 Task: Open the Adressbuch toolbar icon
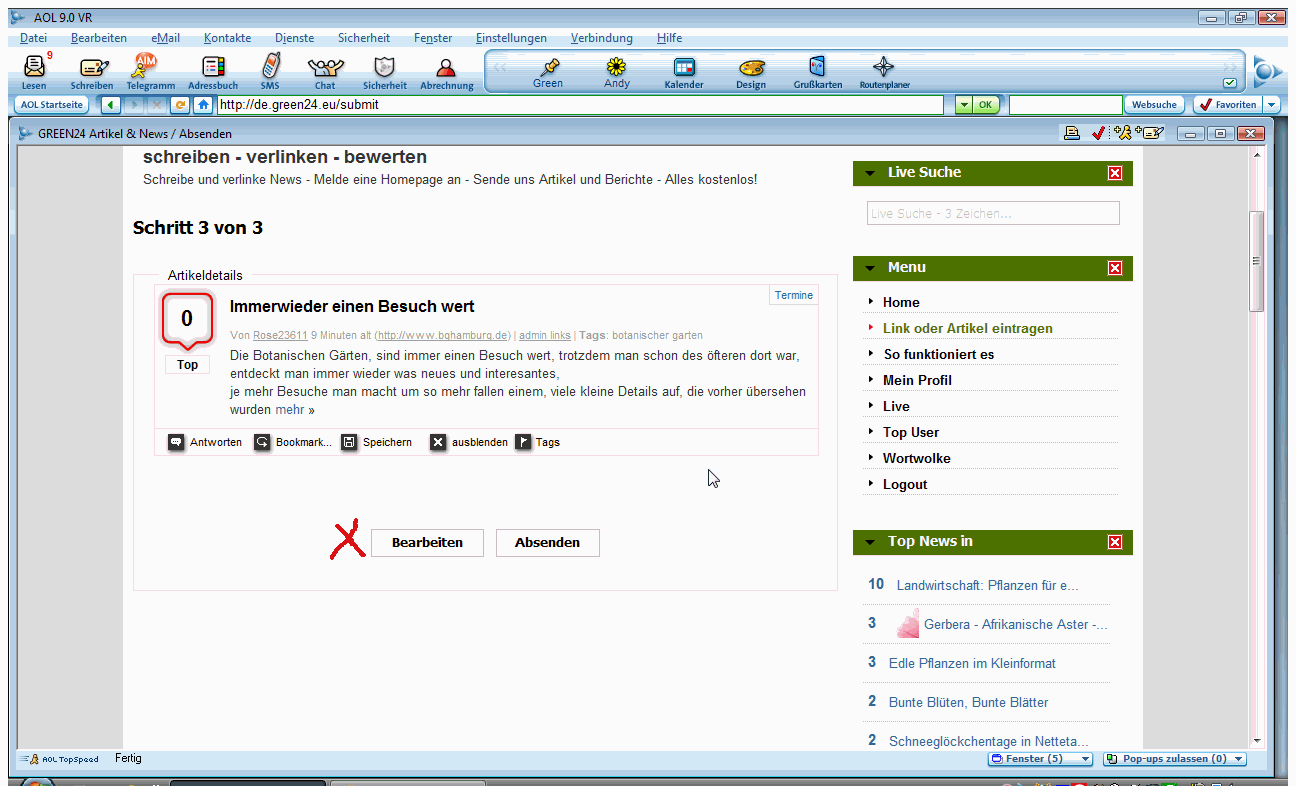point(213,68)
